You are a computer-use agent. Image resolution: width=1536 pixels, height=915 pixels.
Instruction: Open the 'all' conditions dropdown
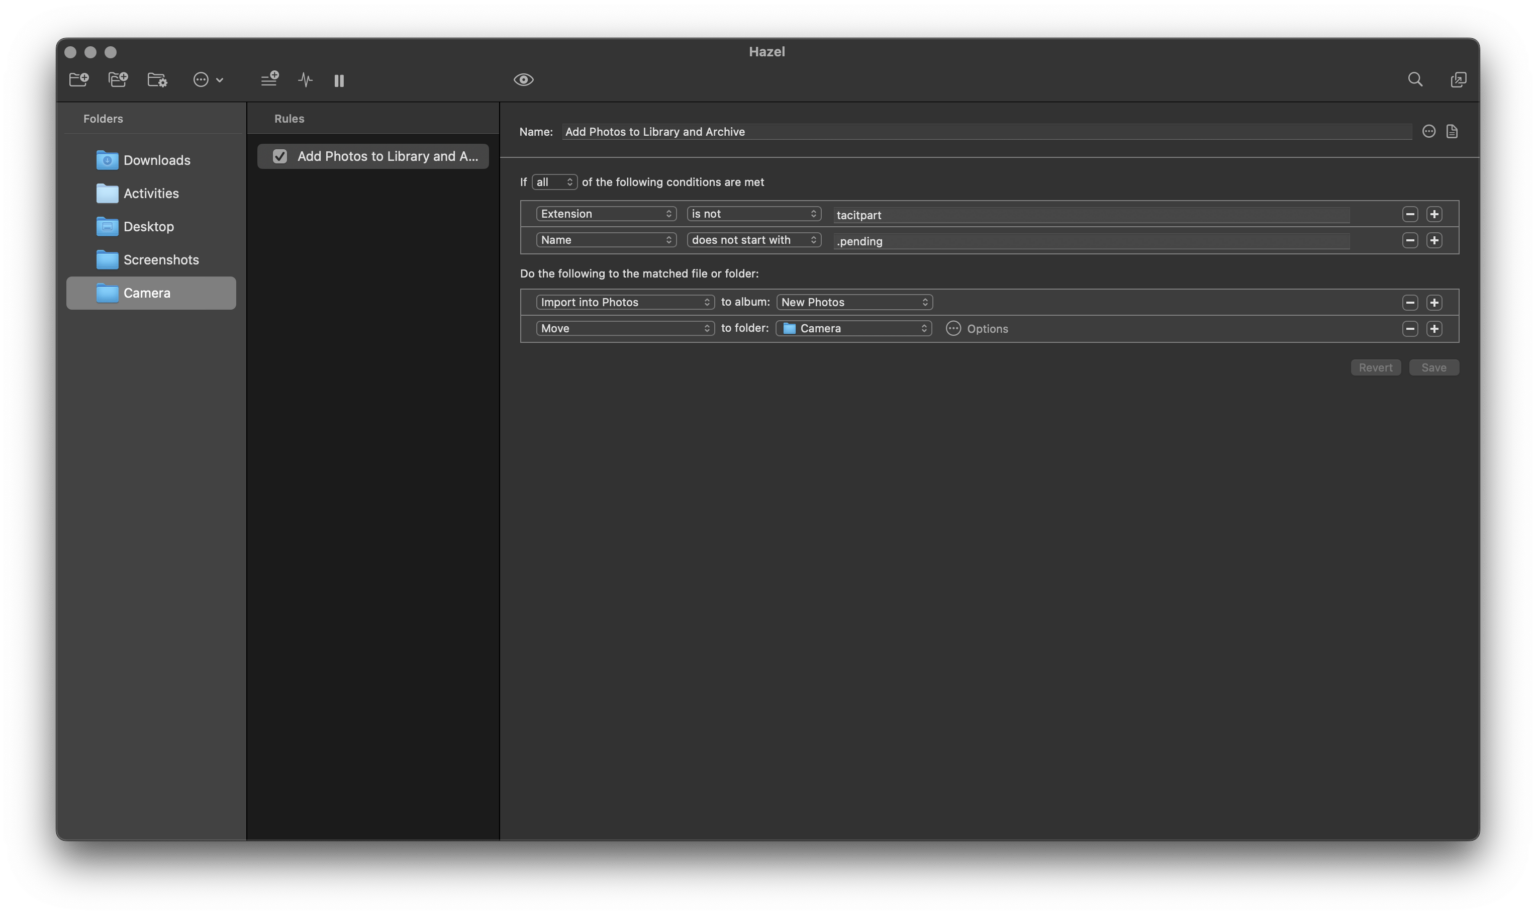coord(555,181)
